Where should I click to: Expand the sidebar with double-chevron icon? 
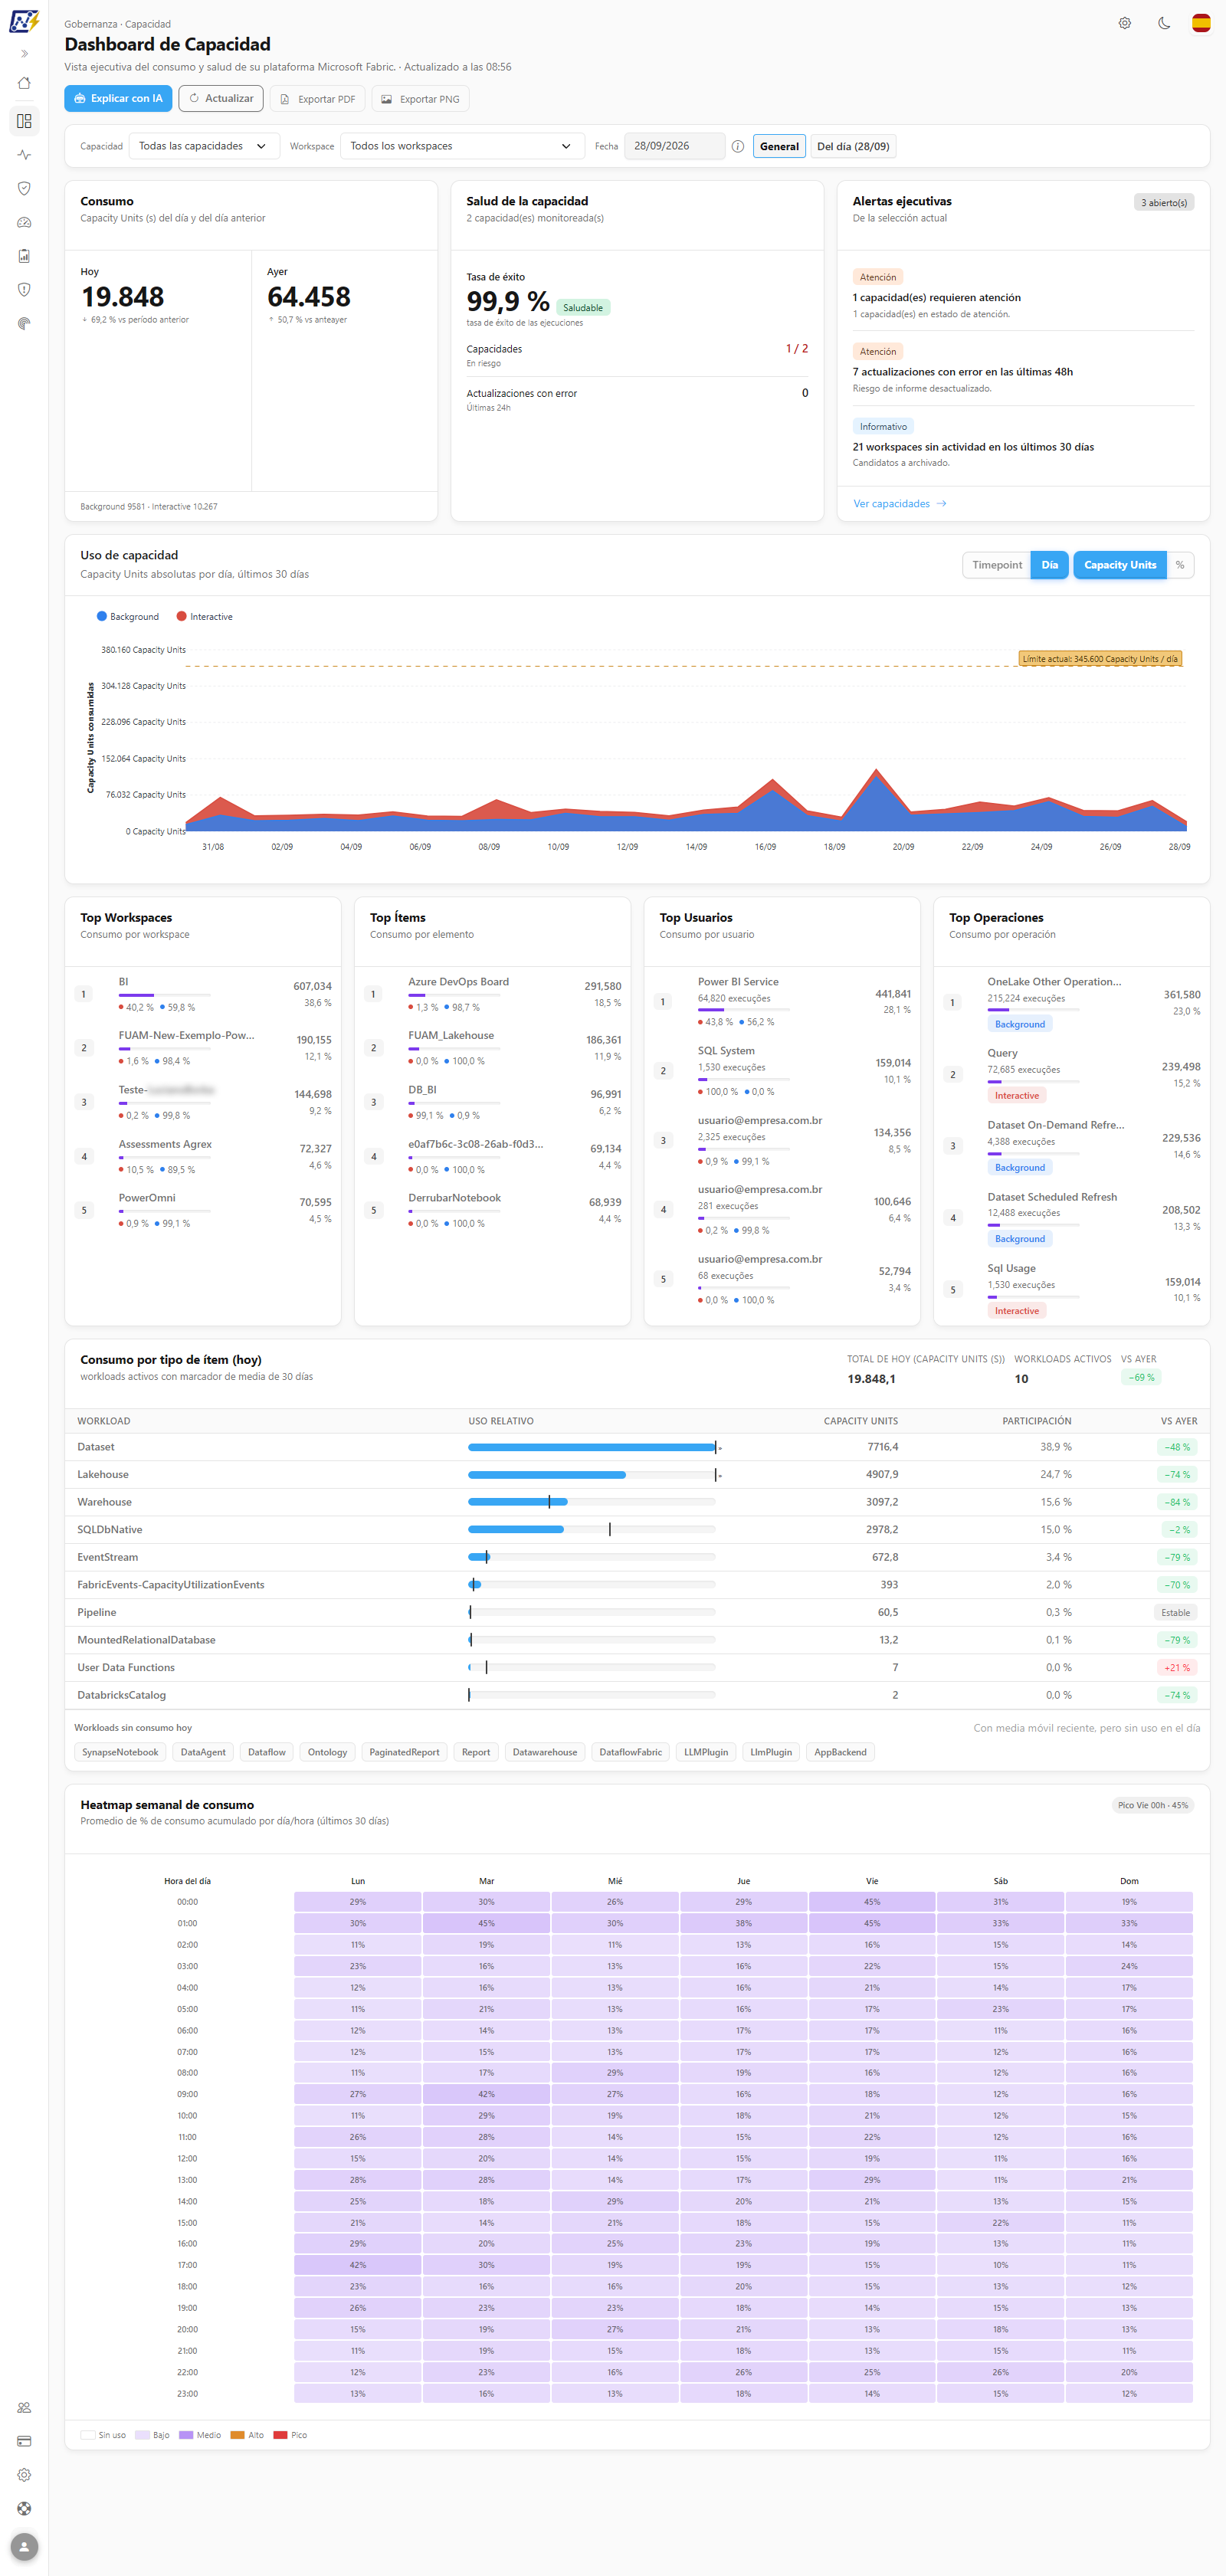tap(24, 54)
